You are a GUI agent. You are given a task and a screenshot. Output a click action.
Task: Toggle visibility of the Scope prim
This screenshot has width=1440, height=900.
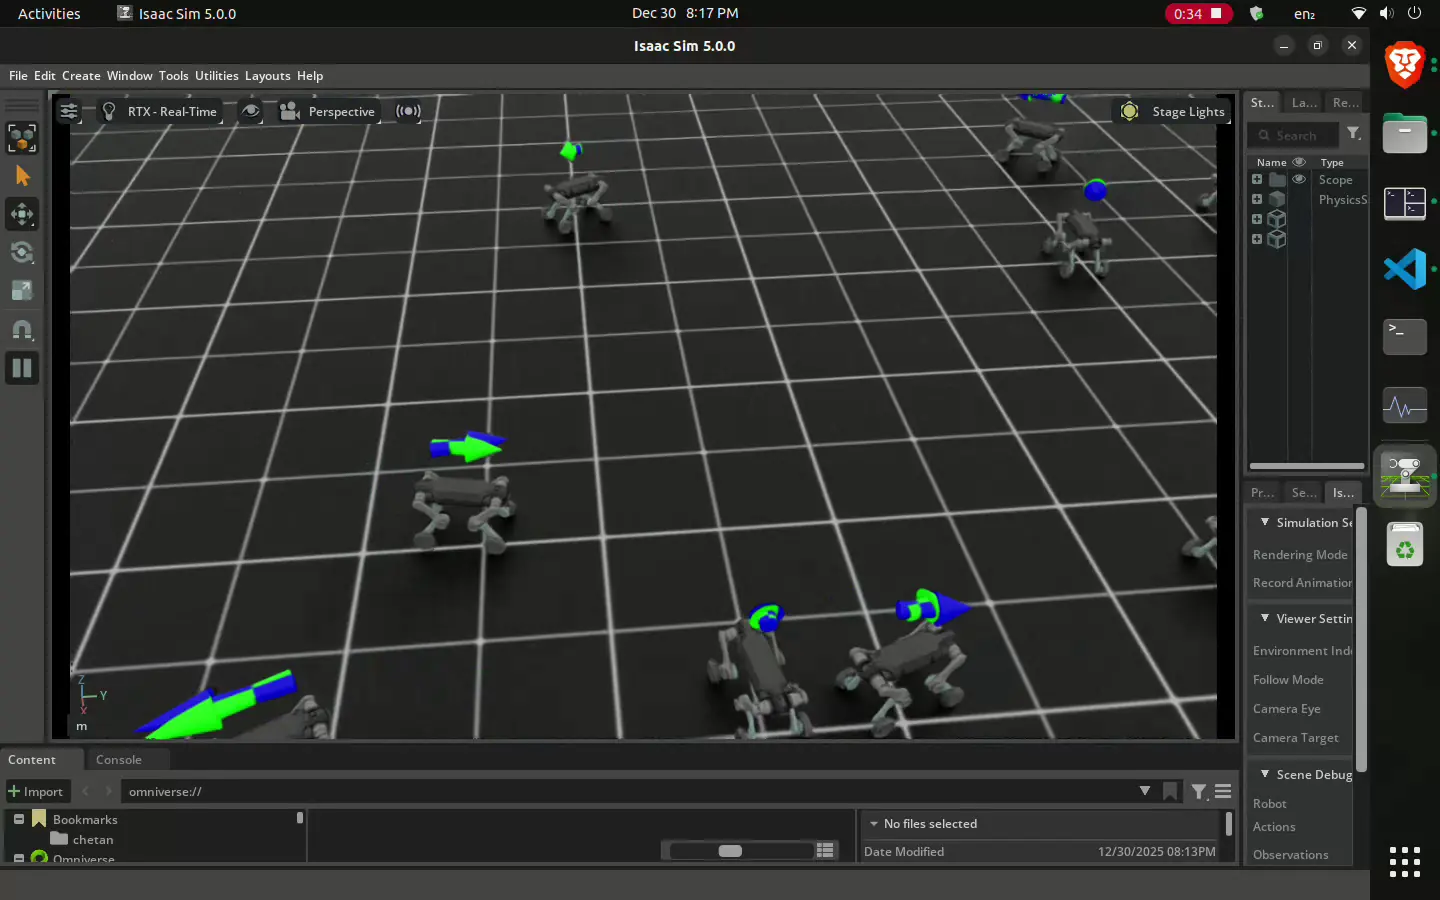pyautogui.click(x=1297, y=179)
